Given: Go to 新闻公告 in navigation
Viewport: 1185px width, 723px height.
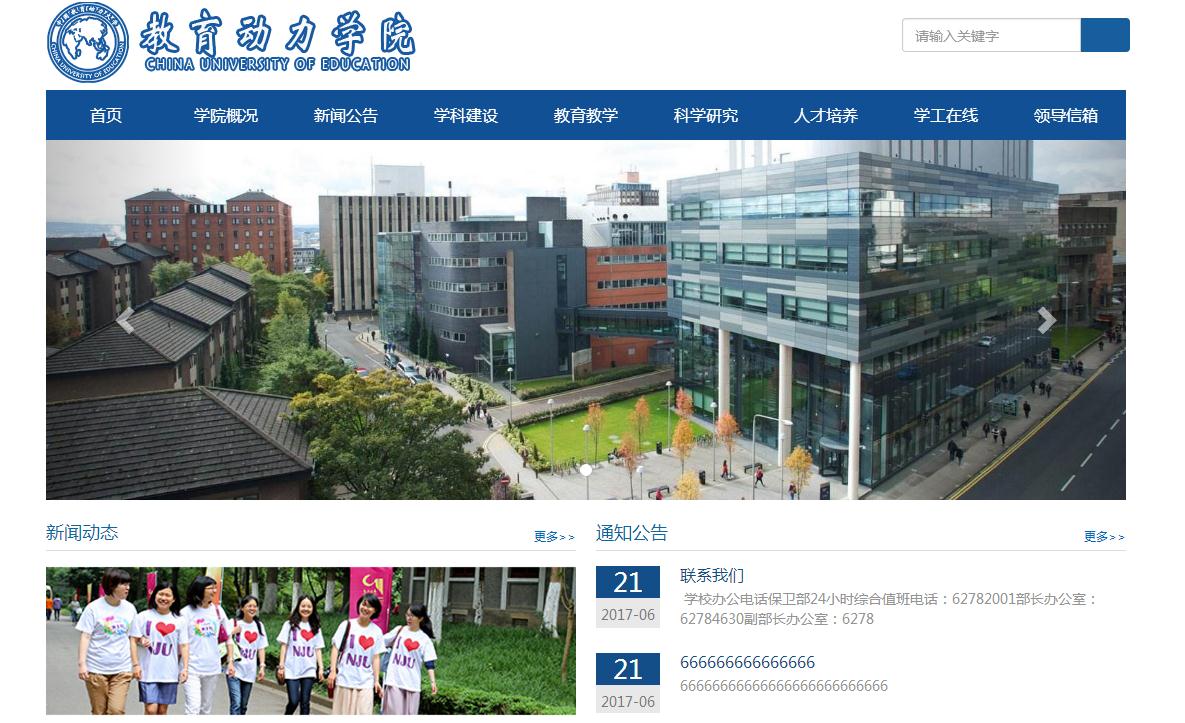Looking at the screenshot, I should 346,115.
